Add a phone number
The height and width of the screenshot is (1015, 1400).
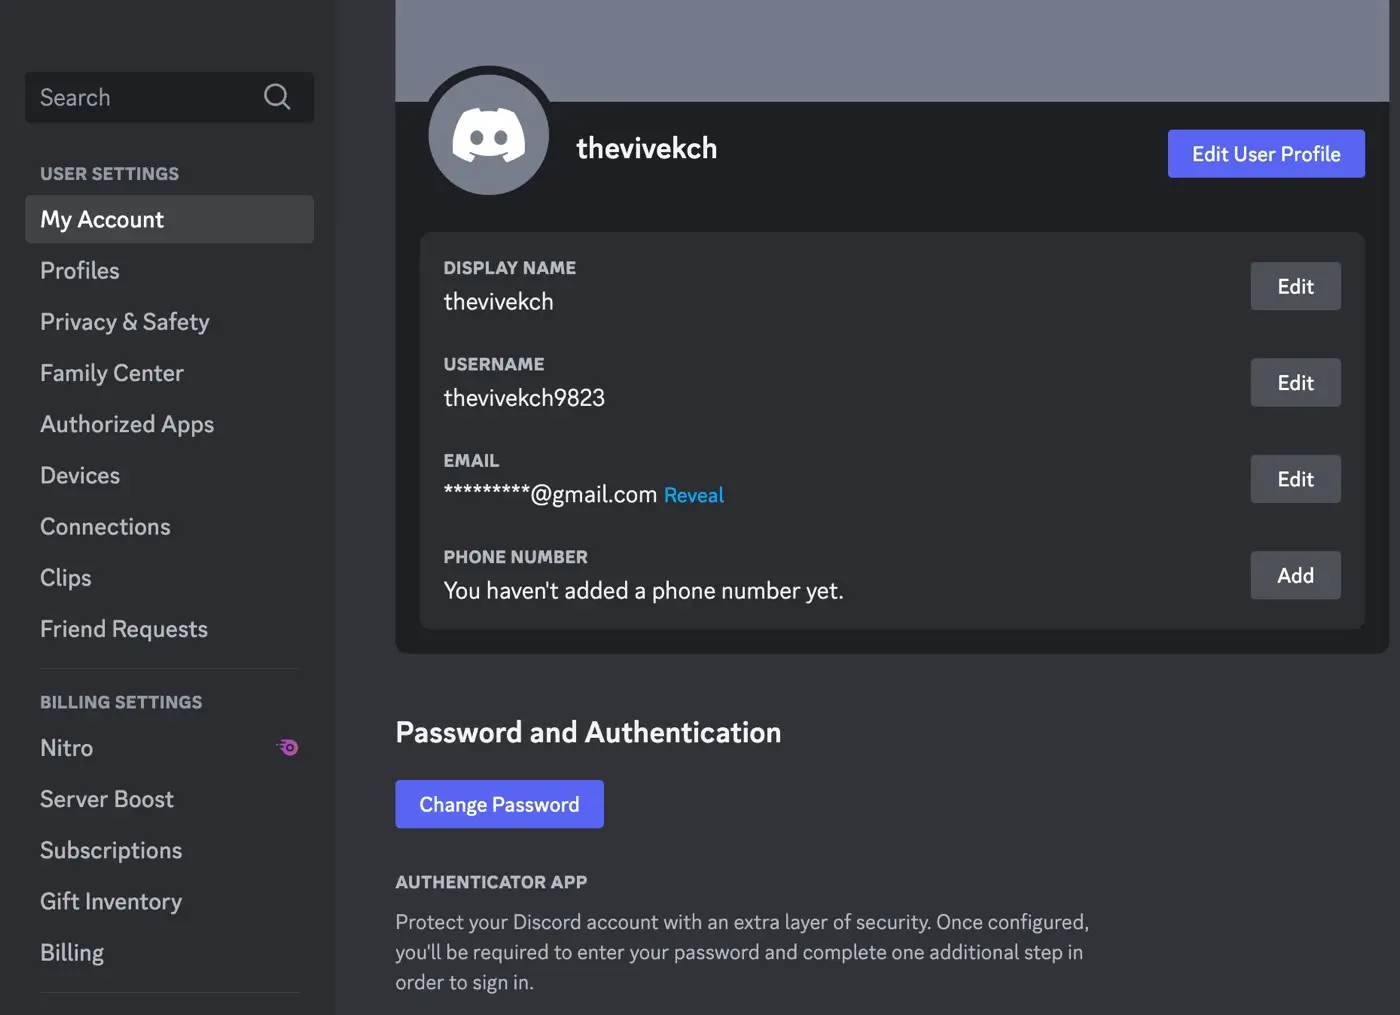click(1295, 575)
